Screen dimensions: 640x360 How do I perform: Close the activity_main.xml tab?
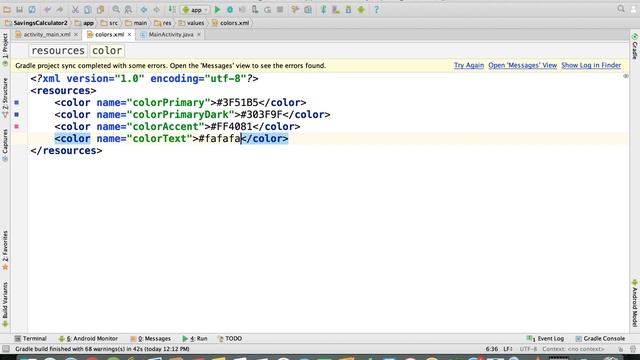(76, 35)
